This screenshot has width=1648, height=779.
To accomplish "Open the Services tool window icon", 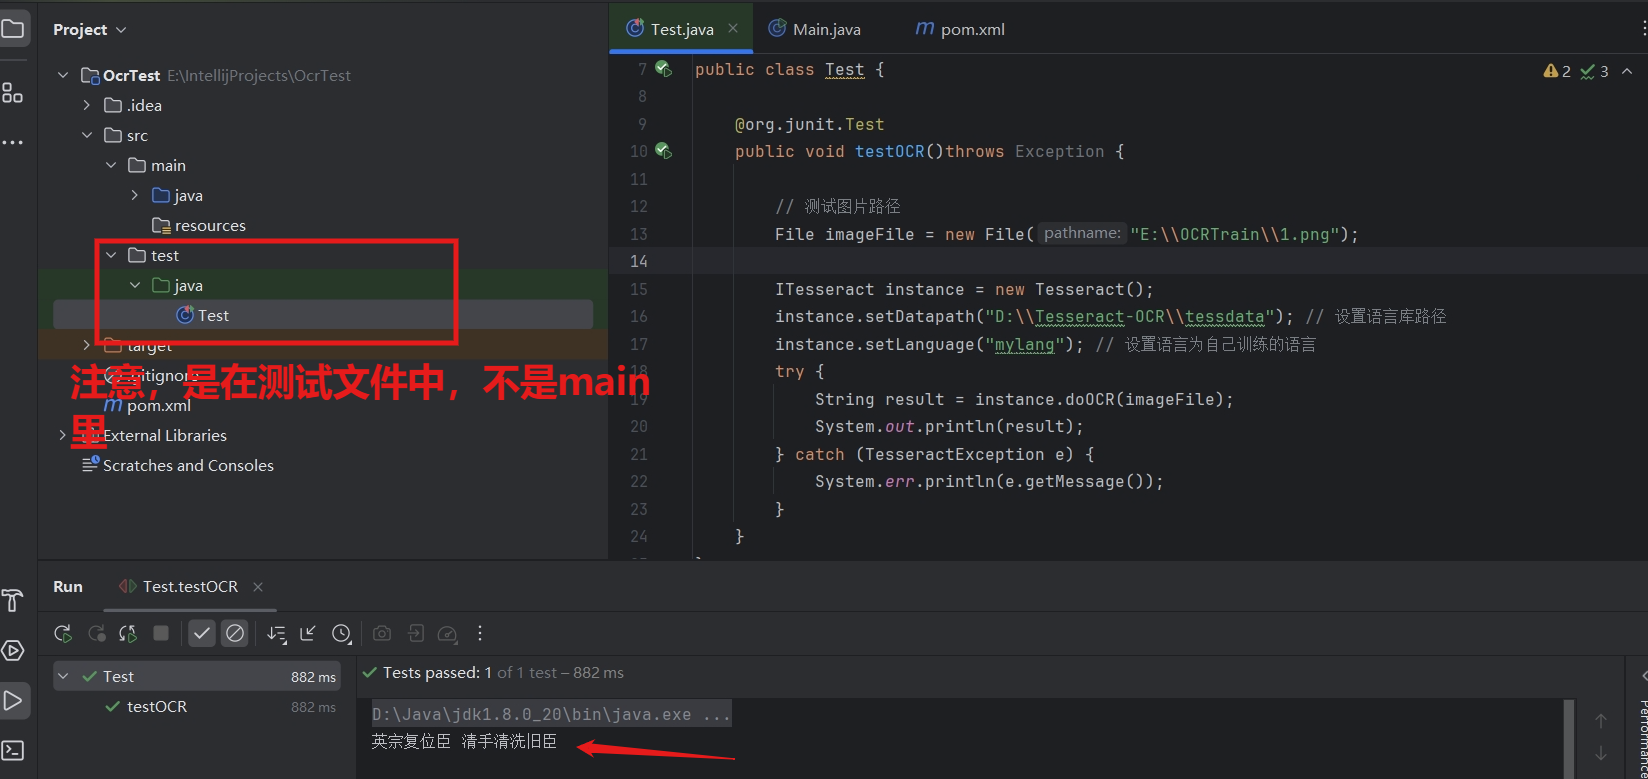I will pos(13,651).
